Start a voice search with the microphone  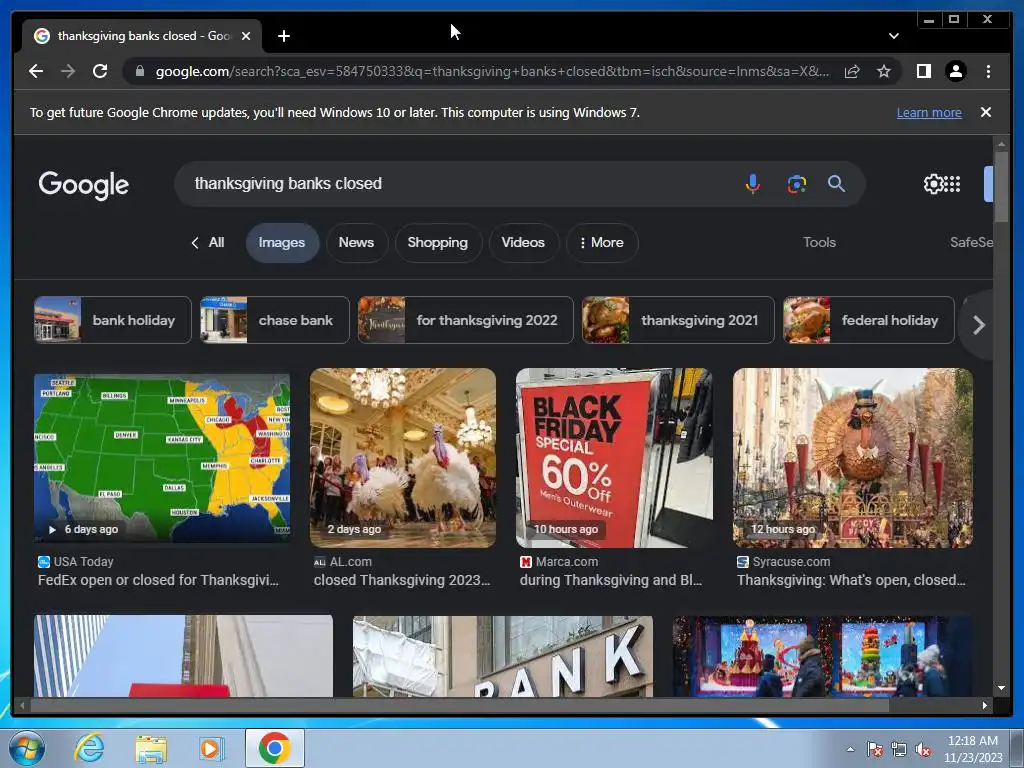752,184
